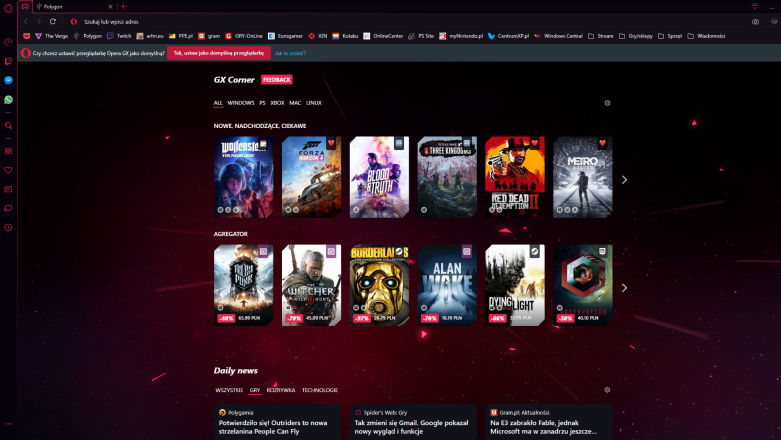The image size is (781, 440).
Task: Switch Daily news to WSZYSTKIE tab
Action: pos(229,390)
